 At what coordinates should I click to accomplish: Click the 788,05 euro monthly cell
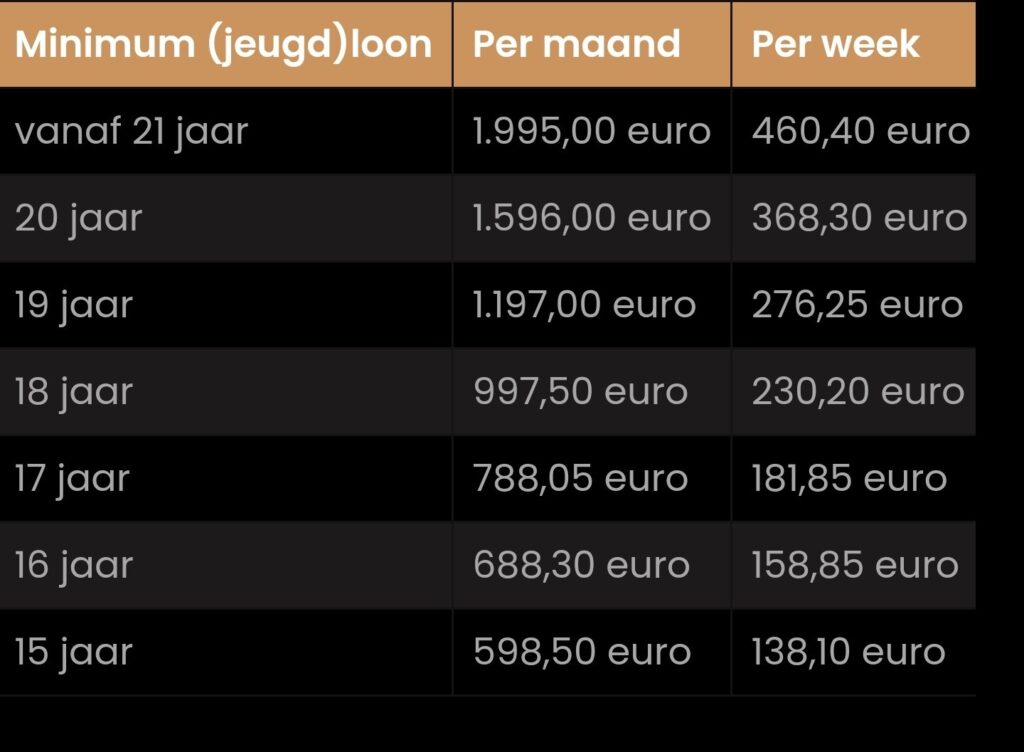[580, 478]
